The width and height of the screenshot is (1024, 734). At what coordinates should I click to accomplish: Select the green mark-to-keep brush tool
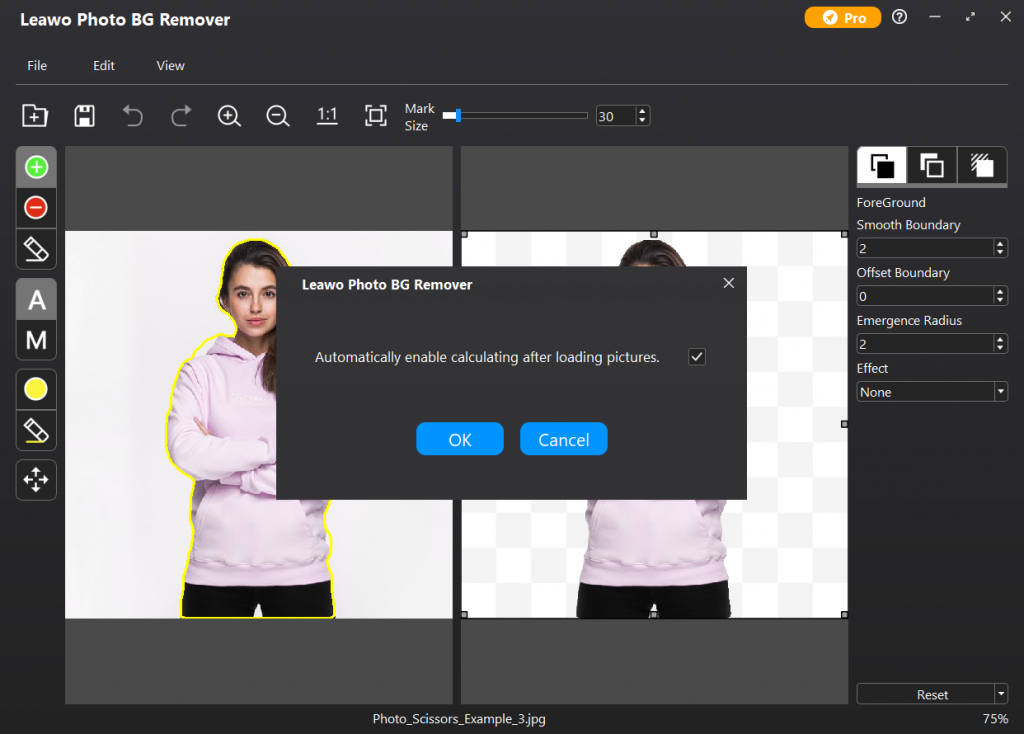[36, 167]
